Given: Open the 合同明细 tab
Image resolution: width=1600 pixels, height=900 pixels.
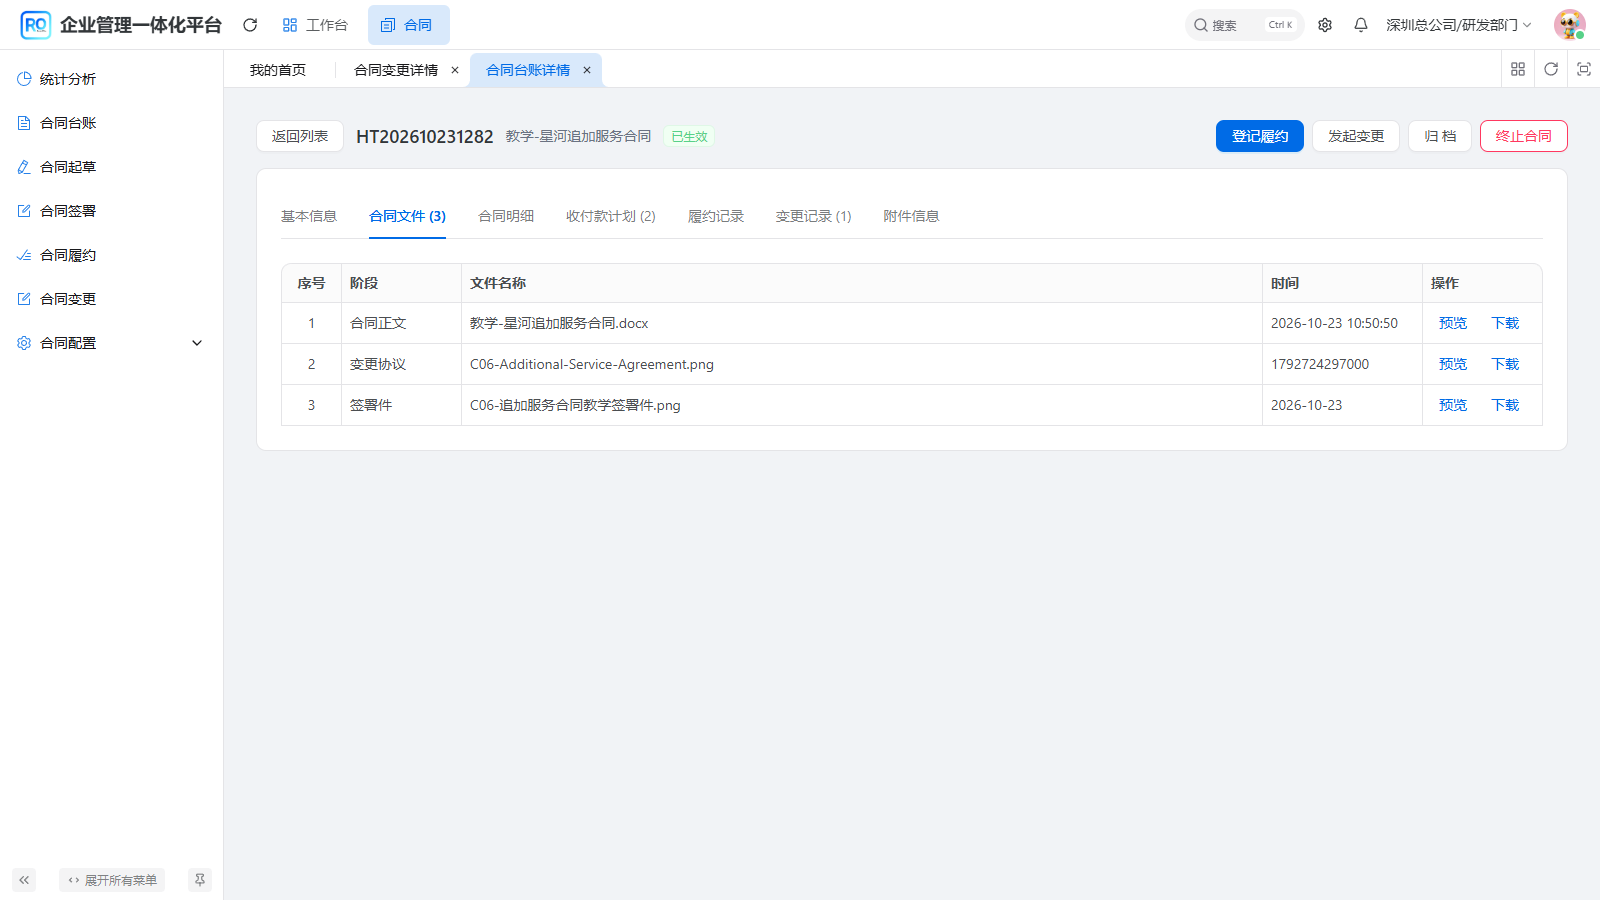Looking at the screenshot, I should [506, 216].
